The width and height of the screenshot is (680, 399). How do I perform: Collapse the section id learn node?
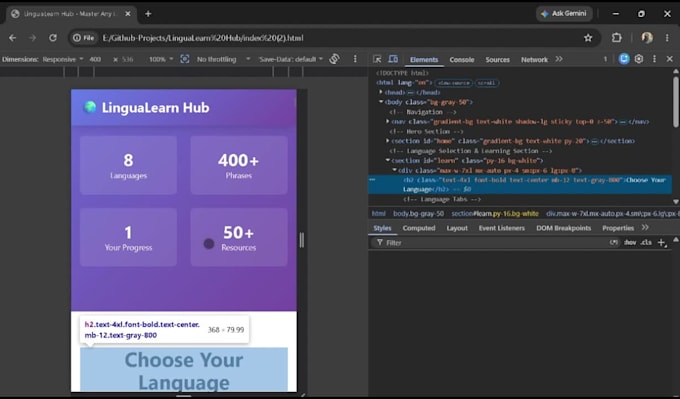tap(388, 160)
